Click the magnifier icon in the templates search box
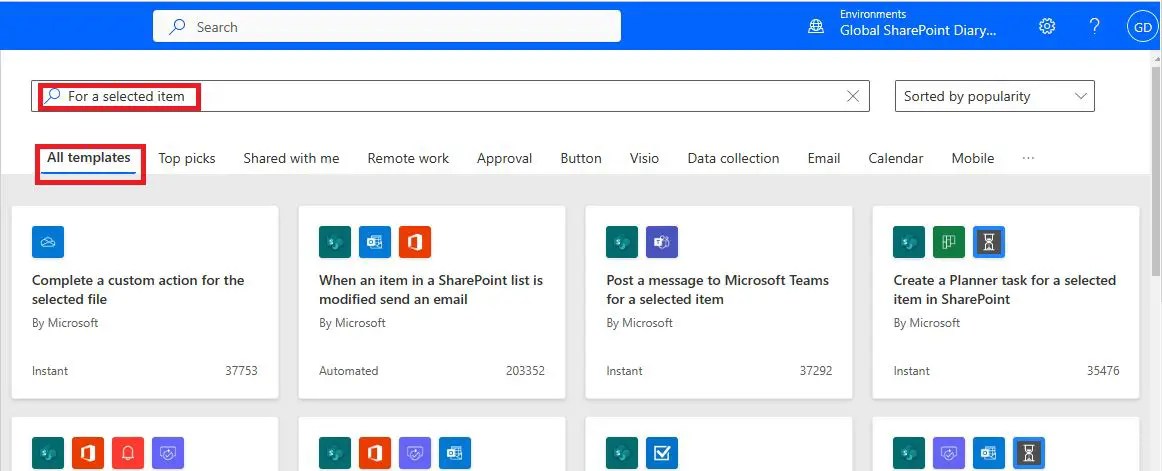The image size is (1162, 471). click(53, 96)
